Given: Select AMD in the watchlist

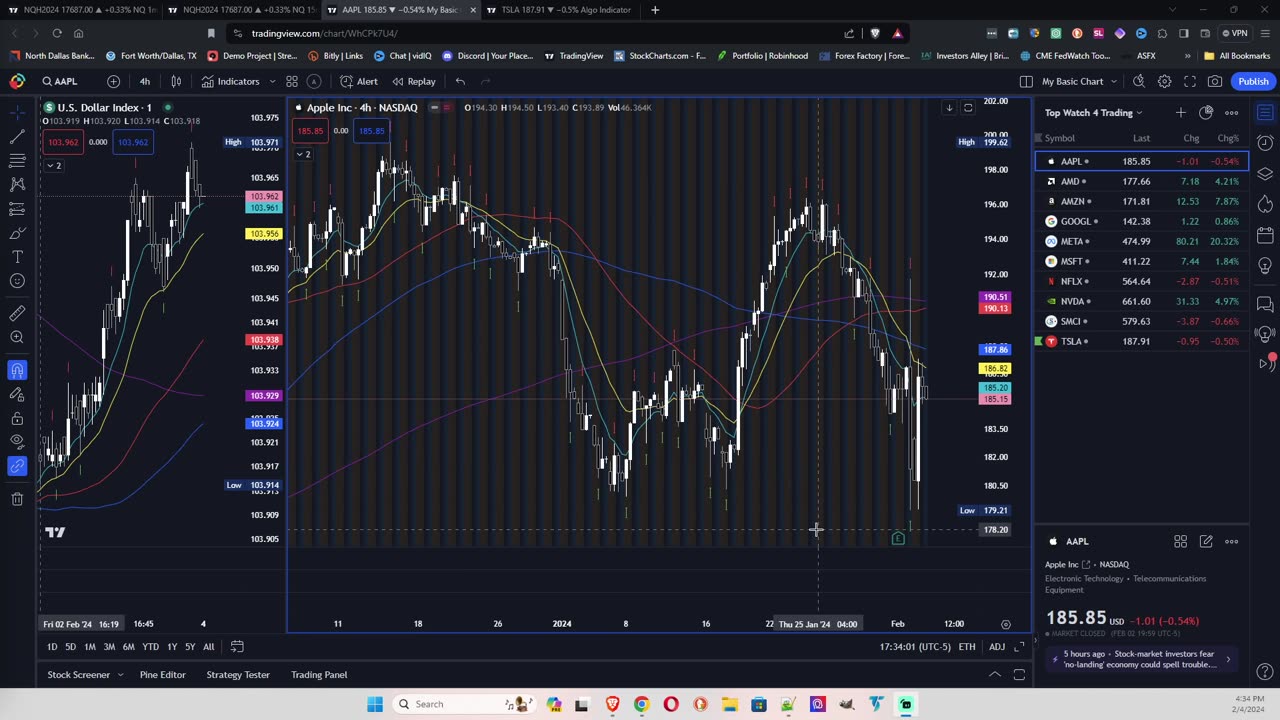Looking at the screenshot, I should tap(1142, 181).
